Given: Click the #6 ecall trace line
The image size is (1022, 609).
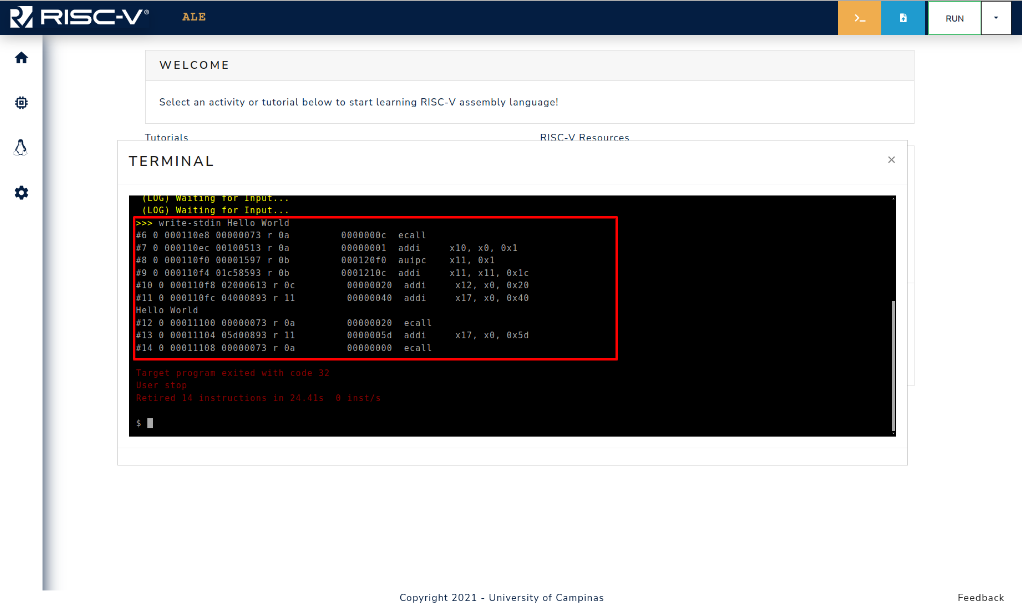Looking at the screenshot, I should click(280, 235).
